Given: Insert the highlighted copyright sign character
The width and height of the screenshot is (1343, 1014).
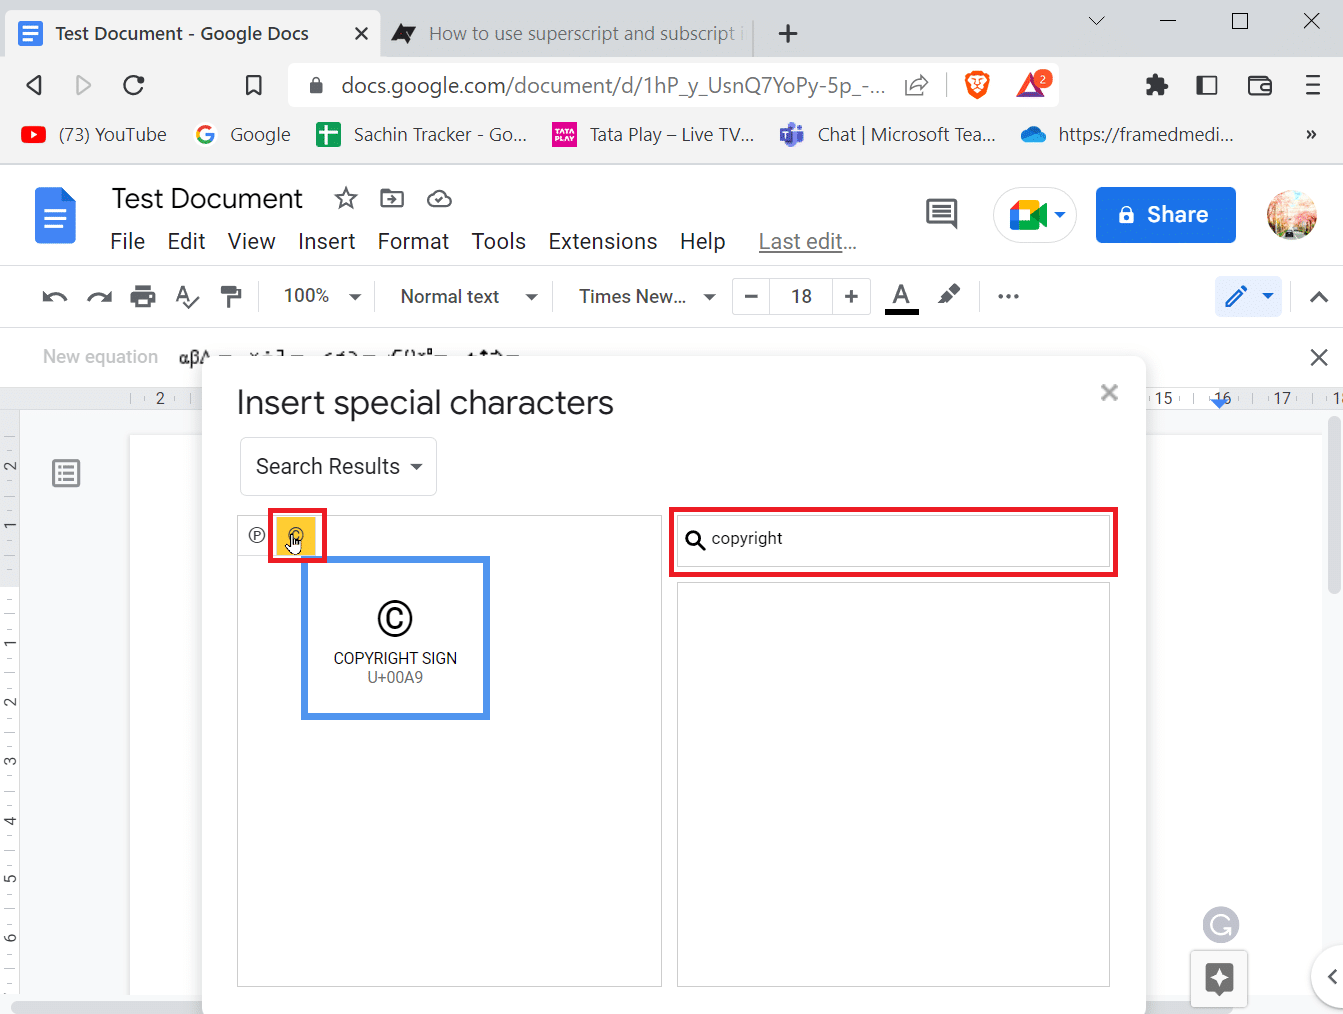Looking at the screenshot, I should 296,535.
